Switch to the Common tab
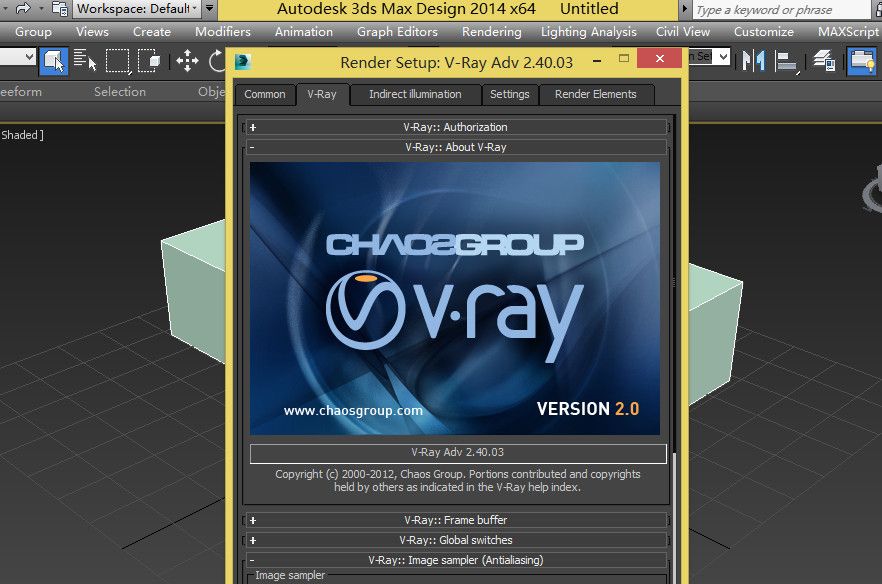 click(265, 95)
